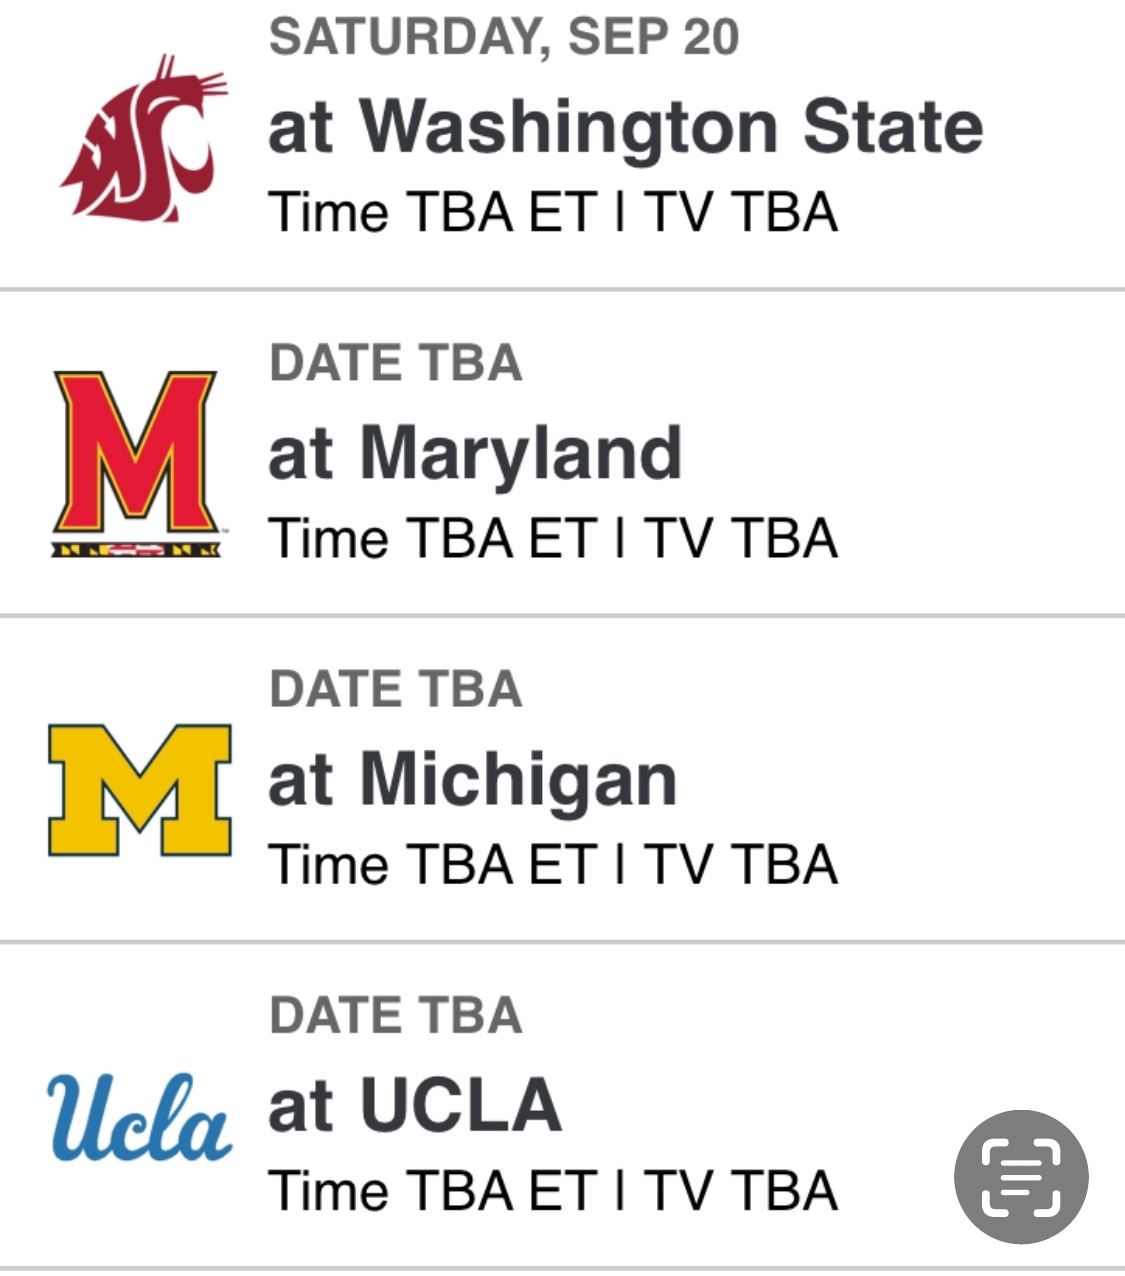1125x1276 pixels.
Task: Select the yellow Michigan block M logo
Action: (140, 790)
